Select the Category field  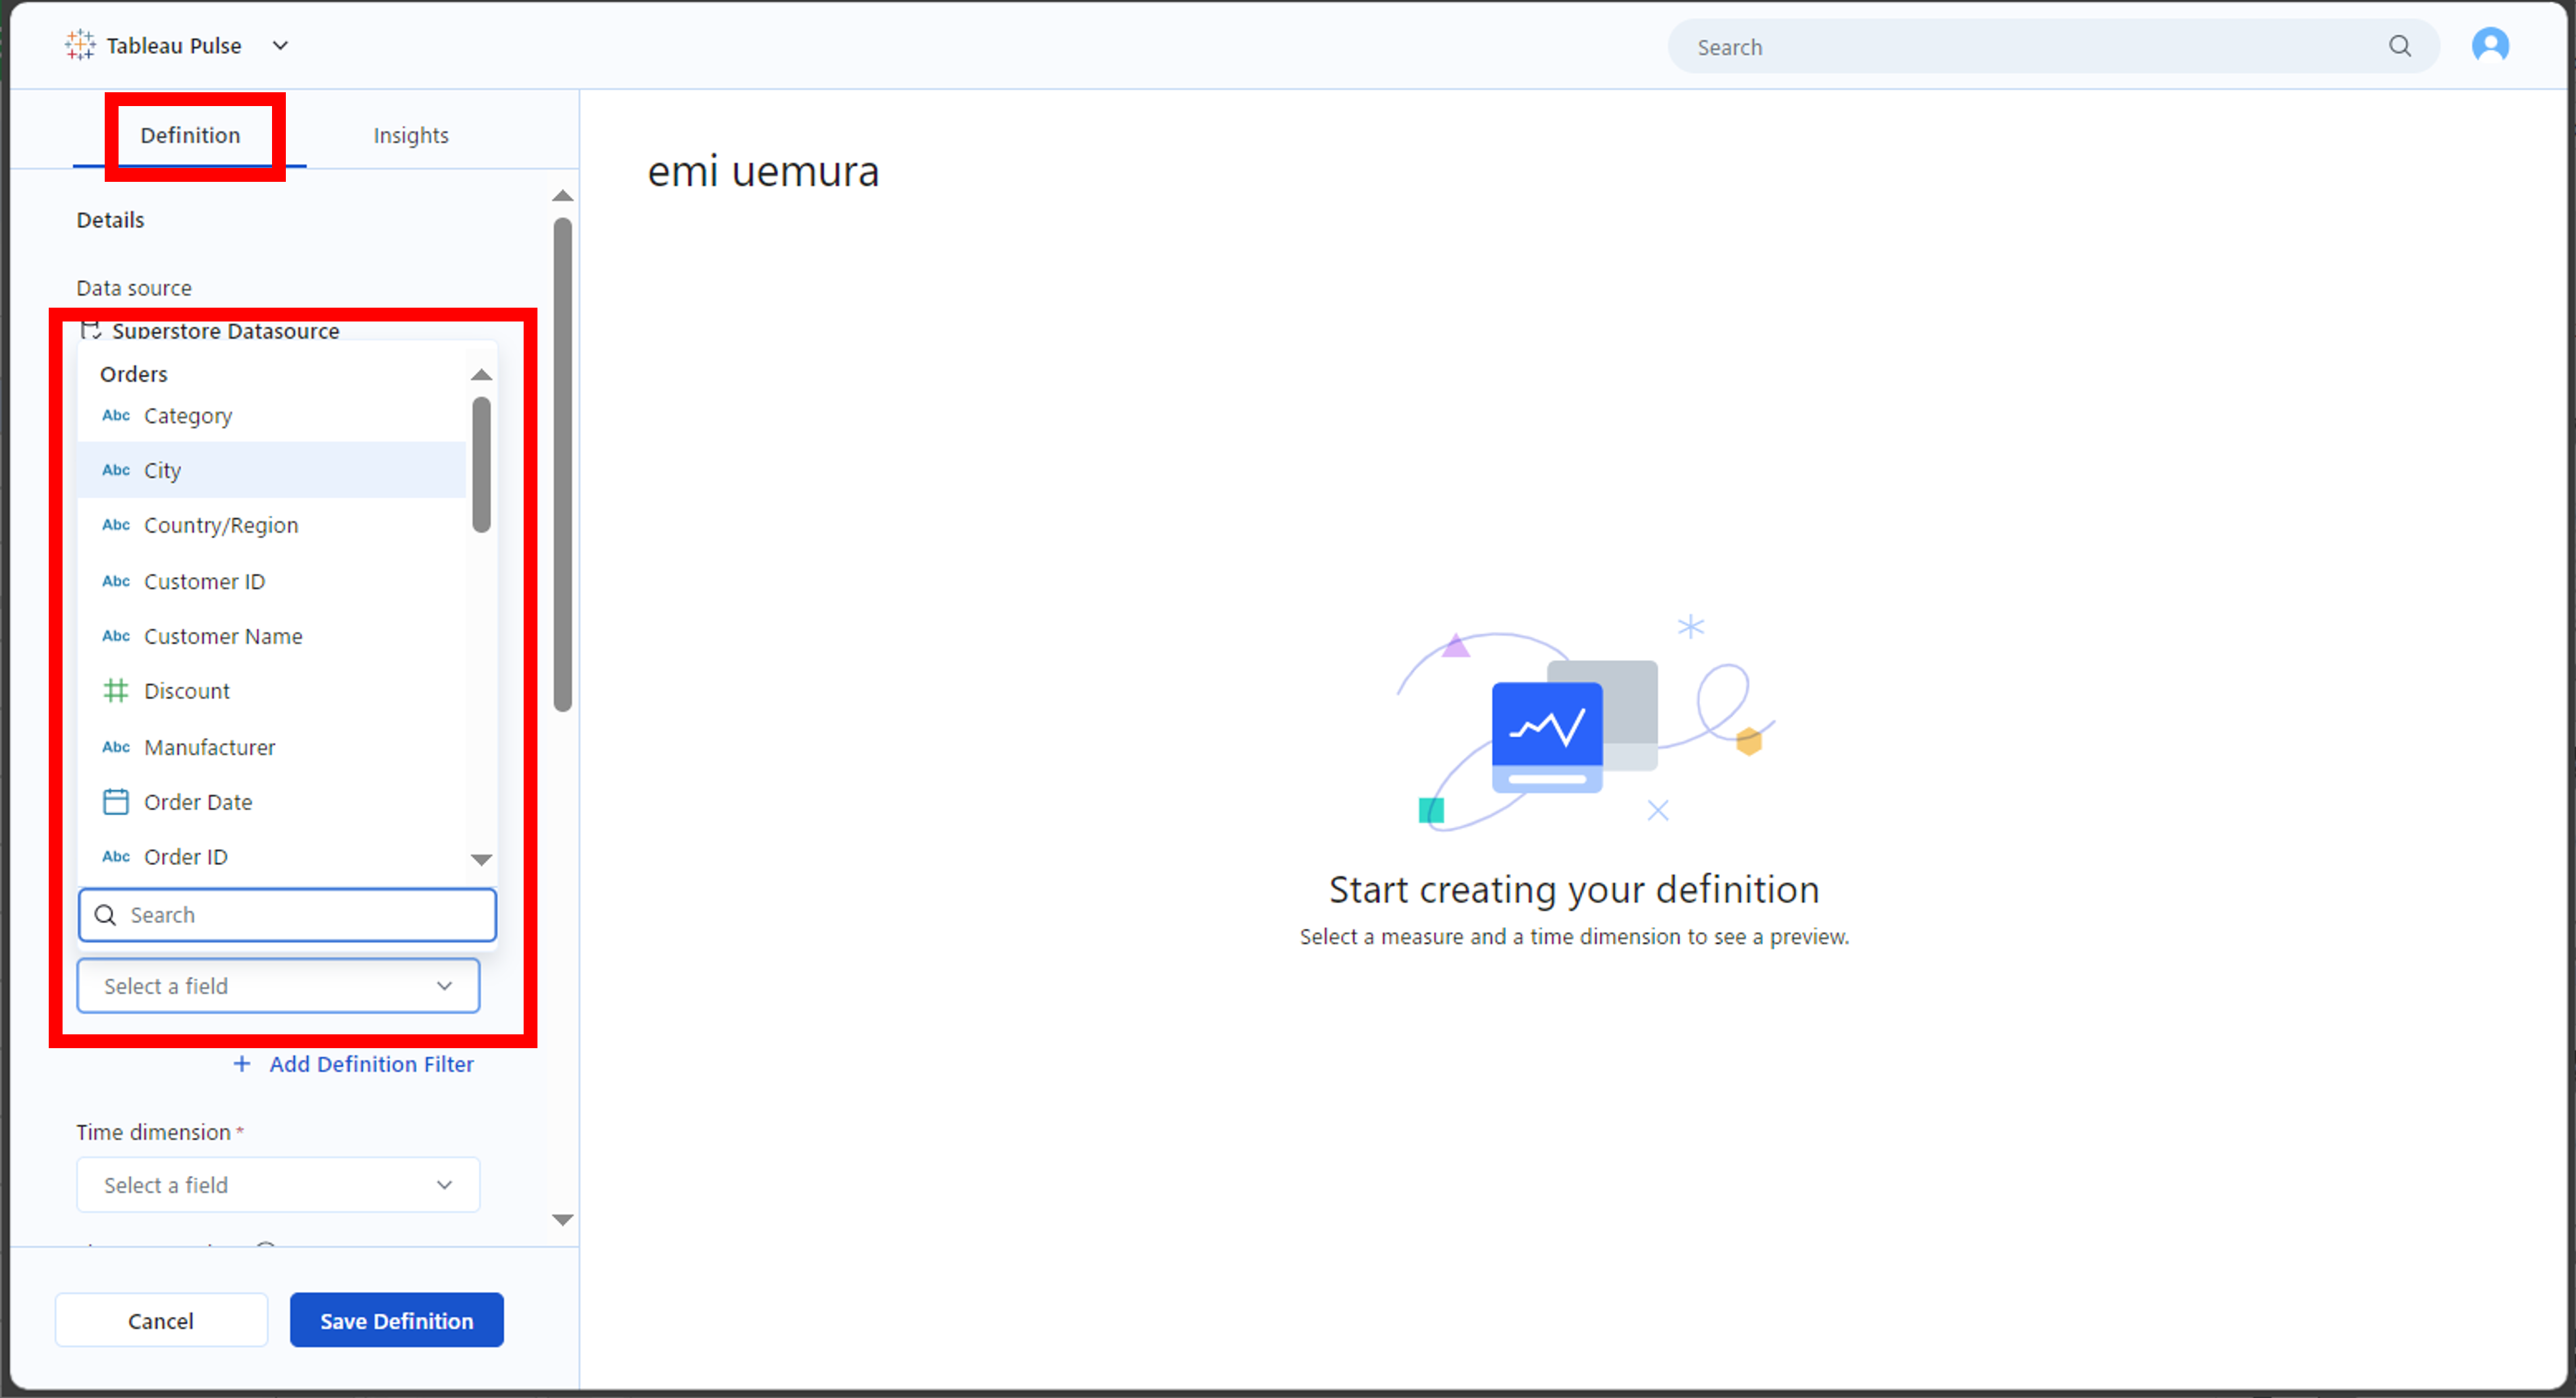(272, 415)
